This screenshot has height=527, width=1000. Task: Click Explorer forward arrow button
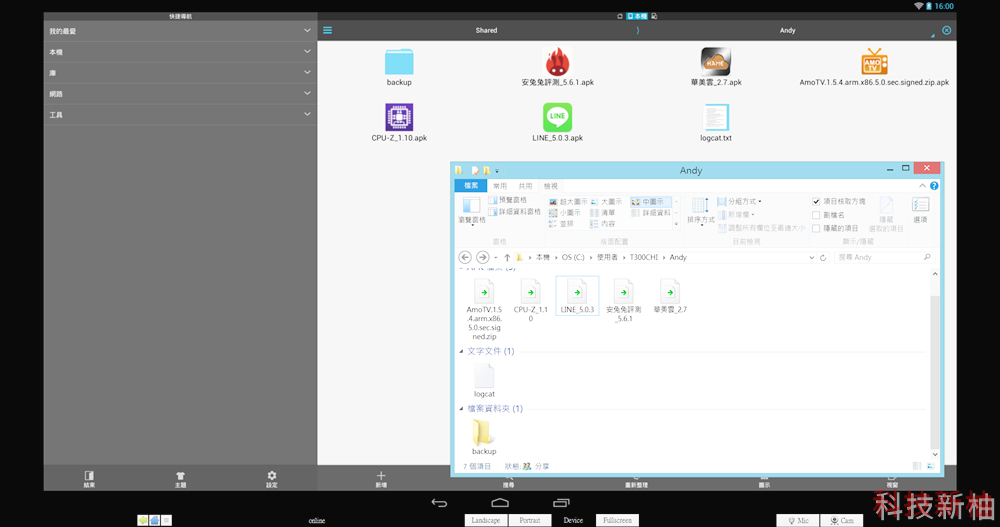tap(483, 257)
